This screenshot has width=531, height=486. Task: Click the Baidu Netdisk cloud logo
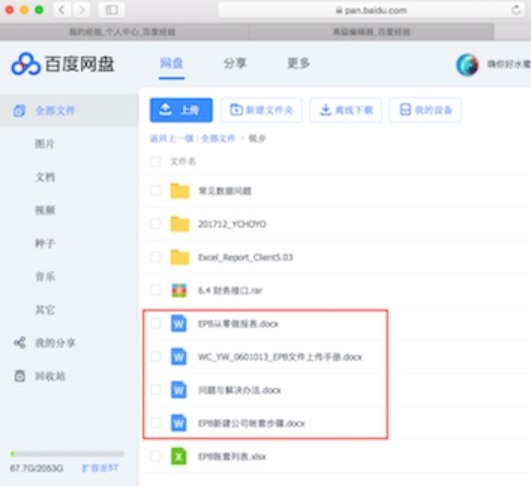[26, 64]
